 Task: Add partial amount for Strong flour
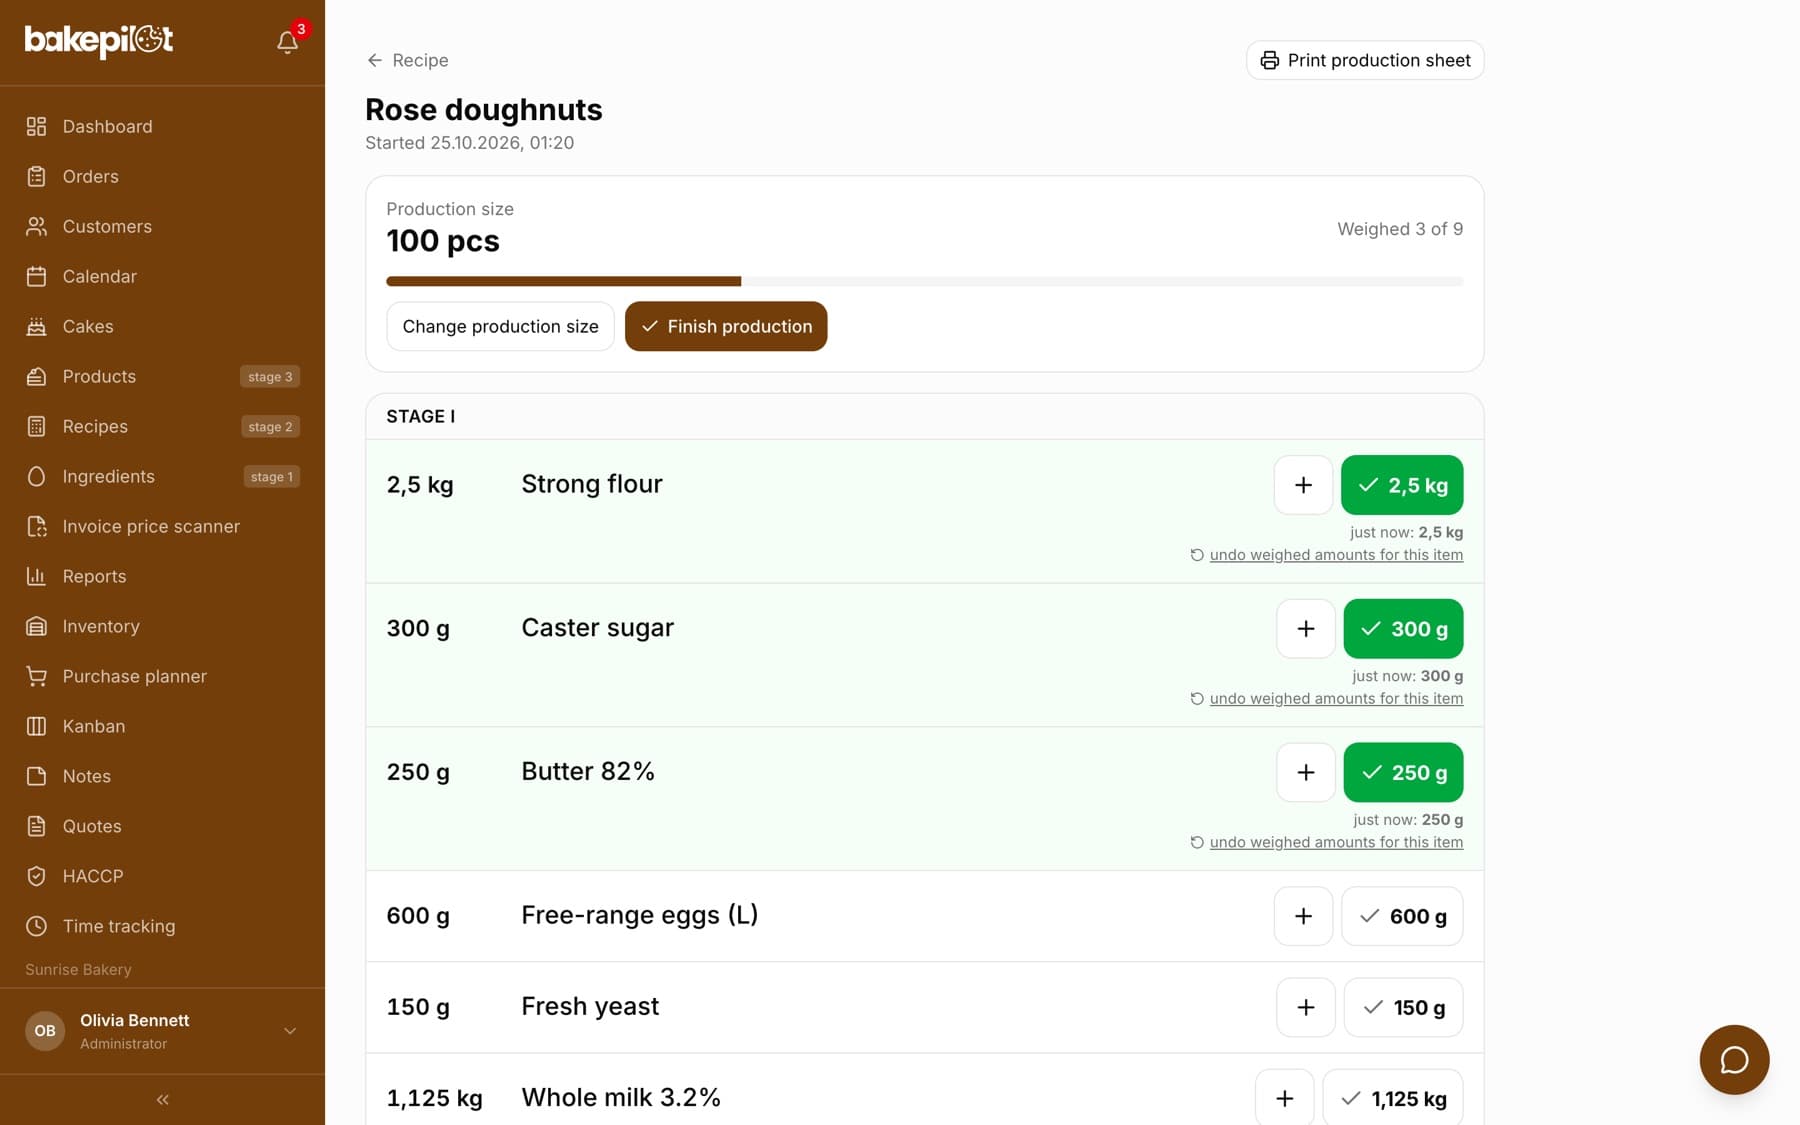coord(1303,485)
